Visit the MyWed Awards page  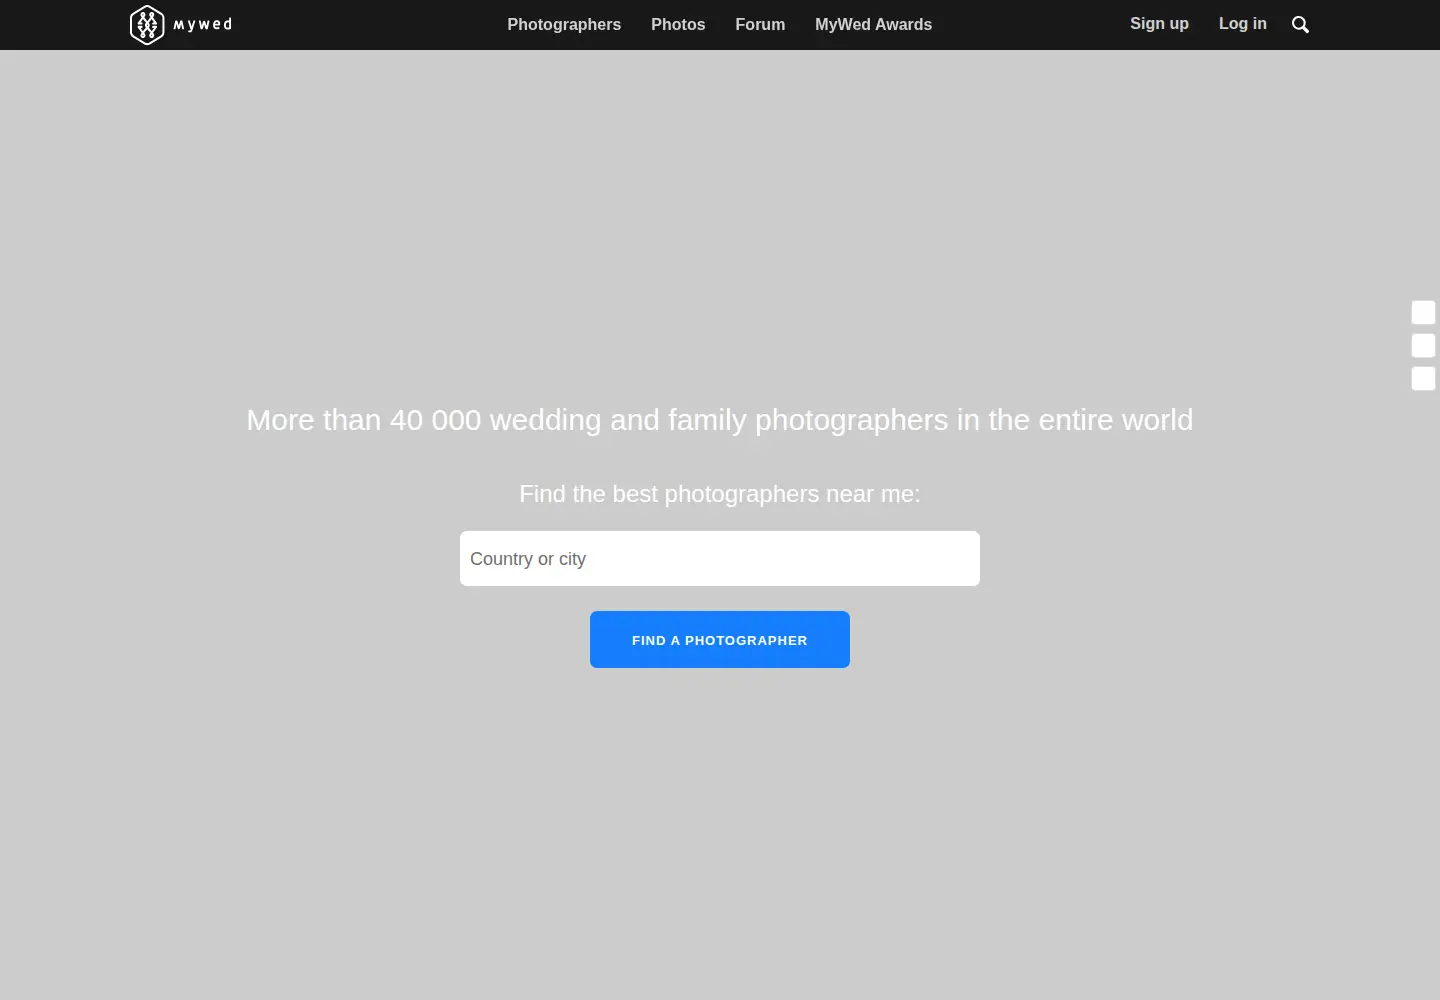873,24
